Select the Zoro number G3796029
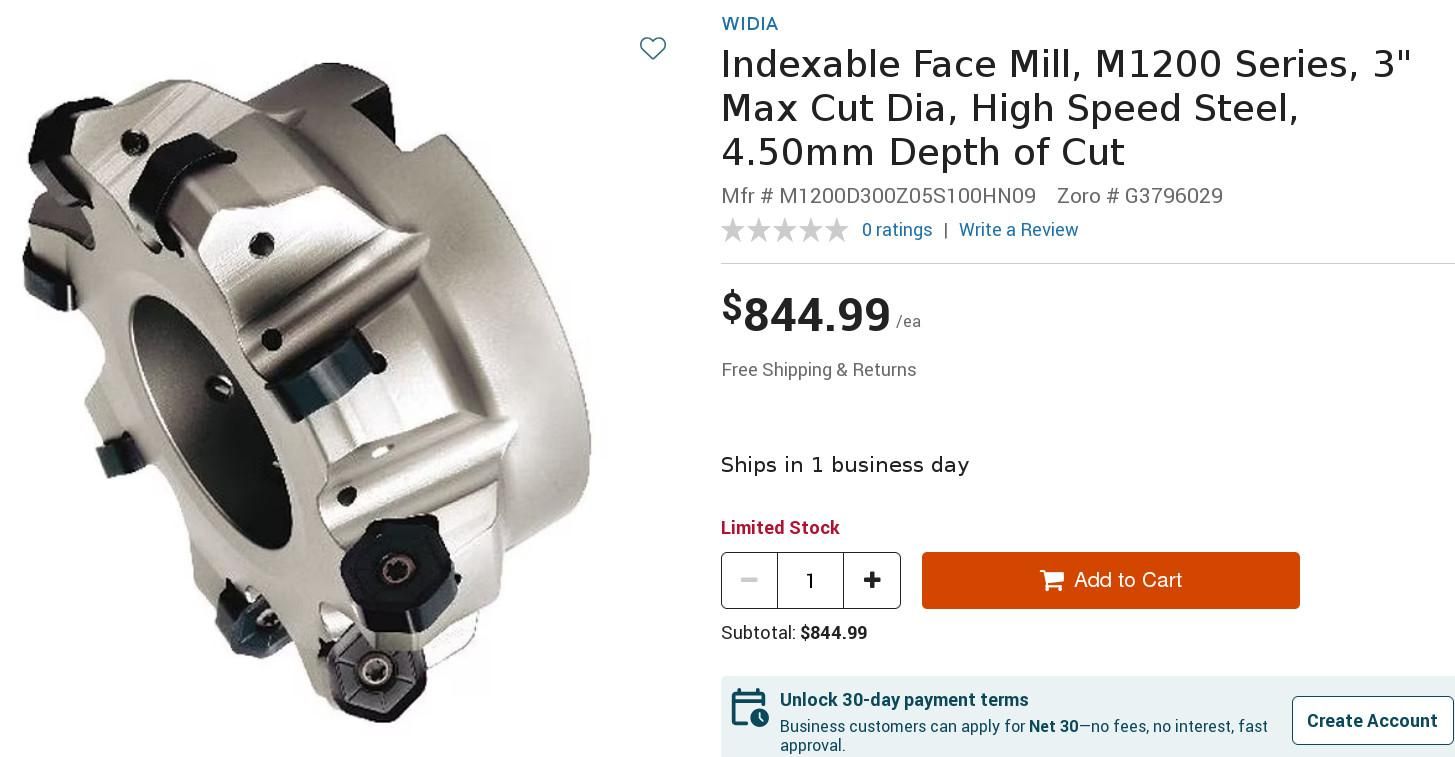This screenshot has width=1455, height=757. coord(1138,196)
